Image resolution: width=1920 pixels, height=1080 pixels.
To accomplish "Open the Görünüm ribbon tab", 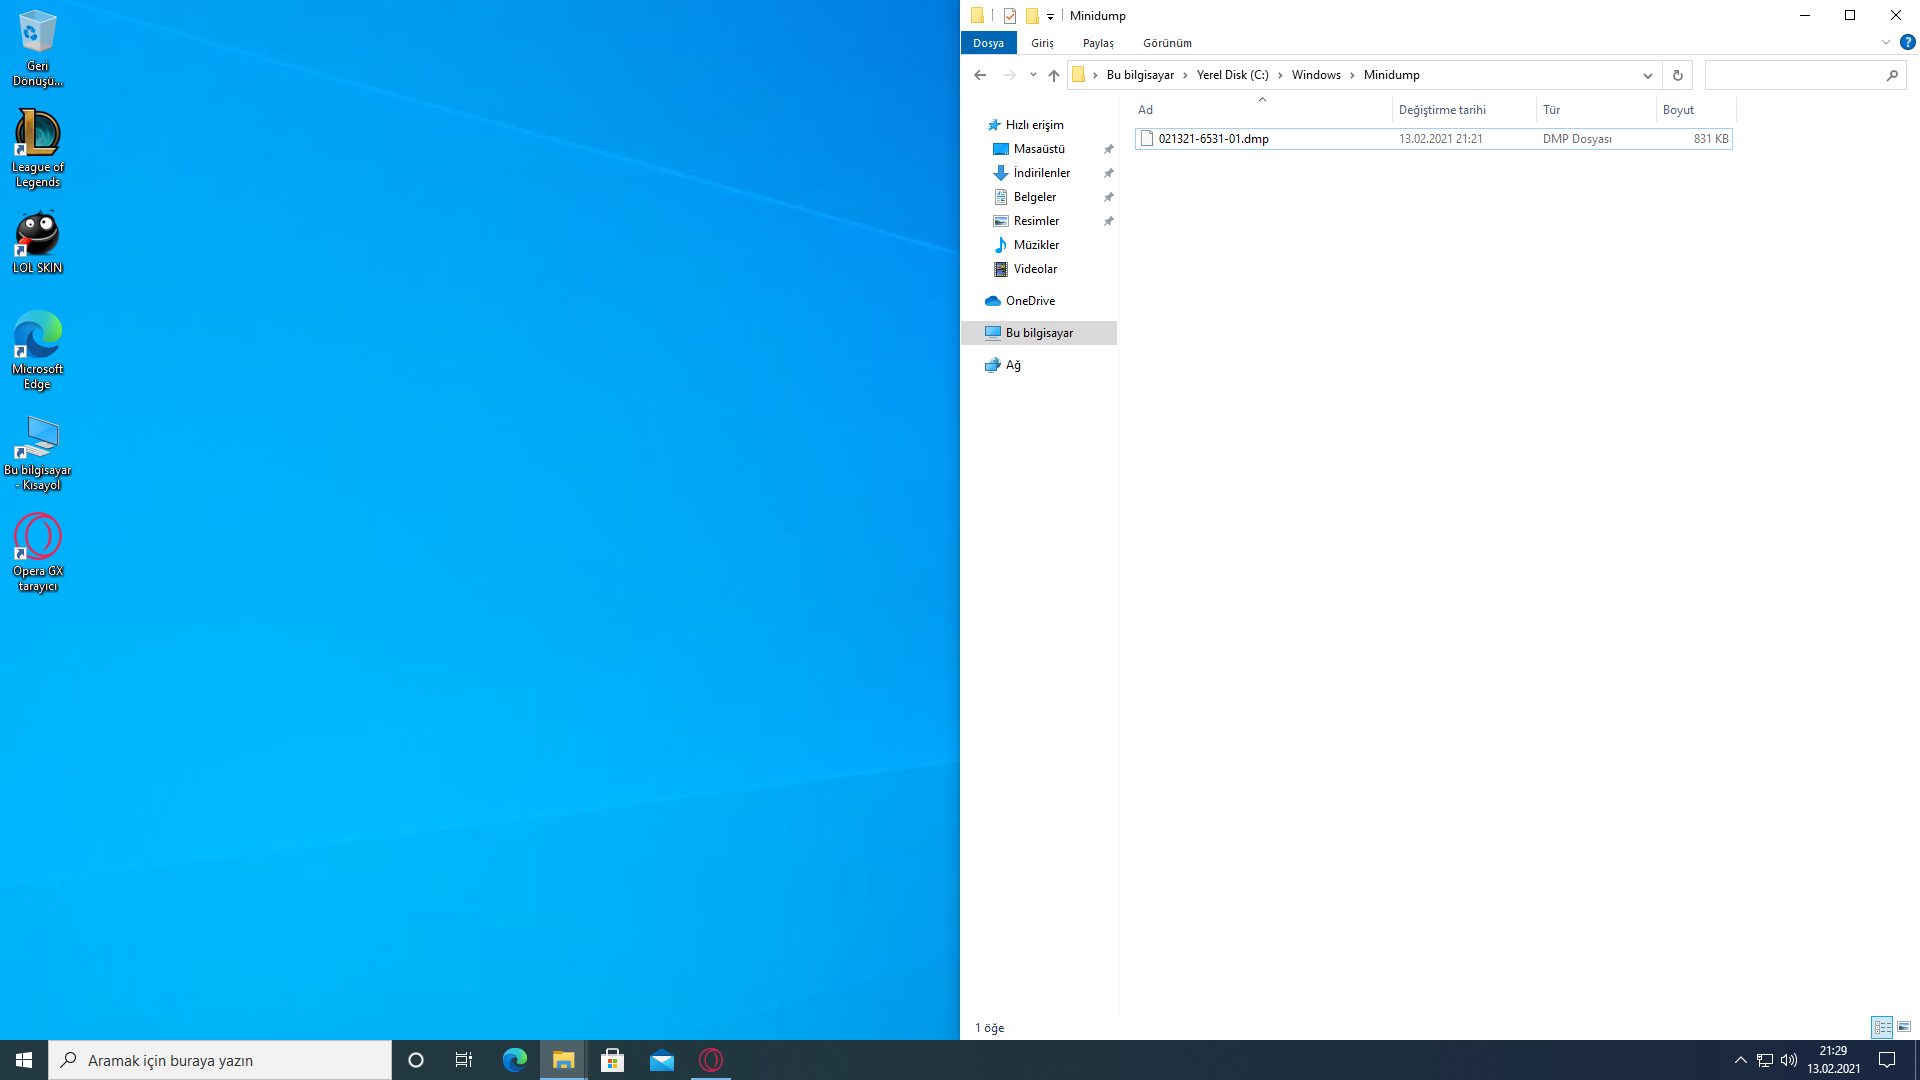I will (x=1167, y=43).
